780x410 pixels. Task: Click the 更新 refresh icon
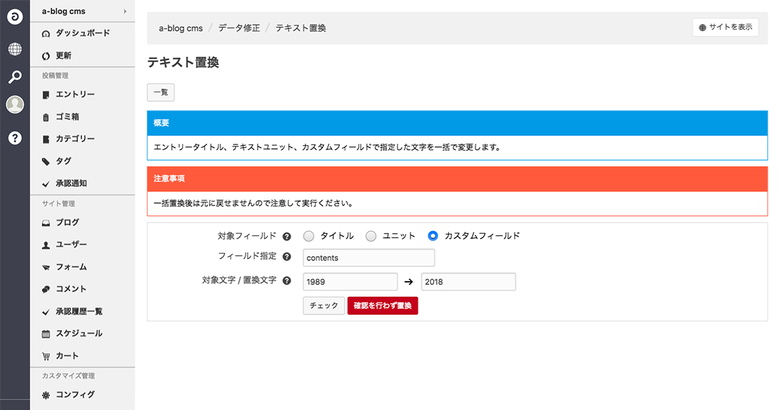pos(46,56)
